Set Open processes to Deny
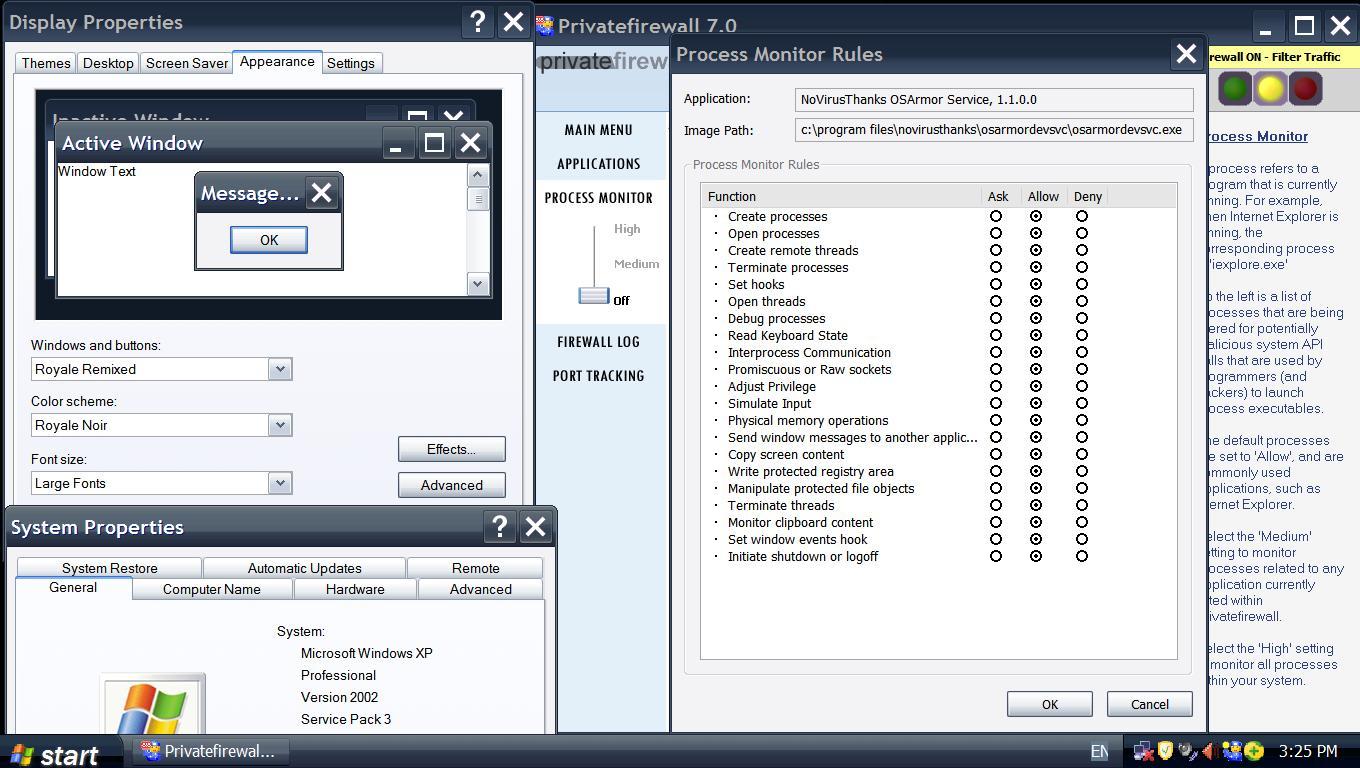The width and height of the screenshot is (1360, 768). click(x=1081, y=233)
